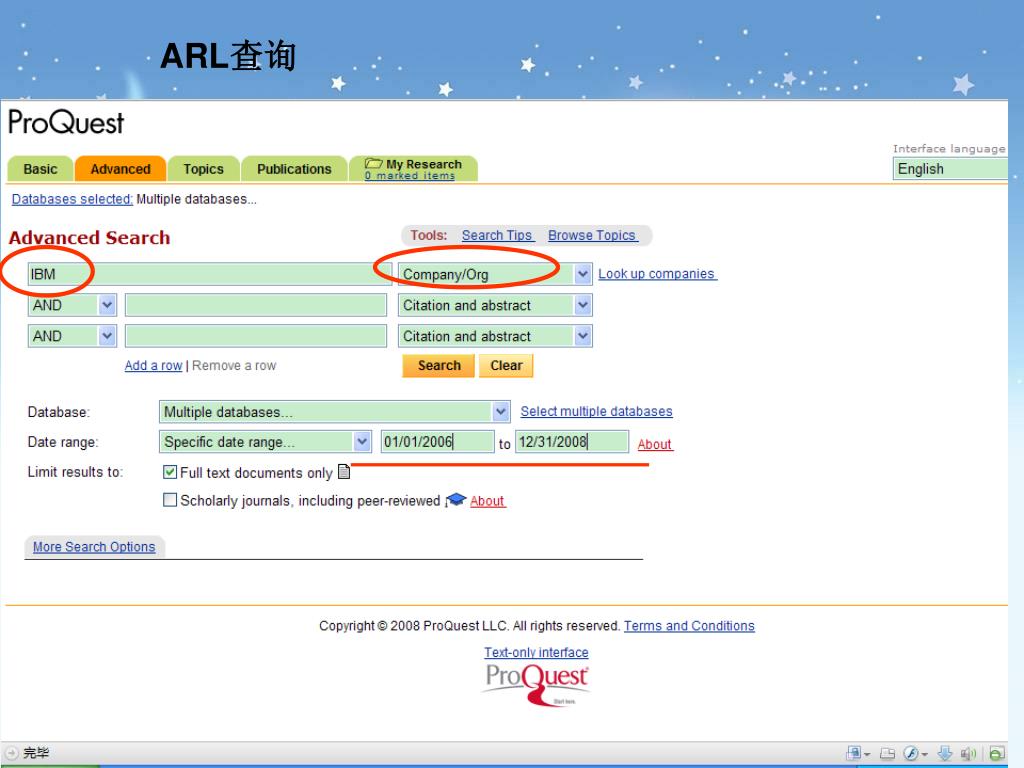Click the second row search term field
This screenshot has width=1024, height=768.
pyautogui.click(x=255, y=305)
